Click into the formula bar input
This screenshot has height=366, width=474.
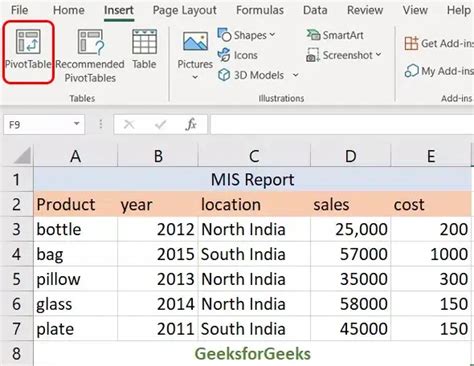point(342,125)
